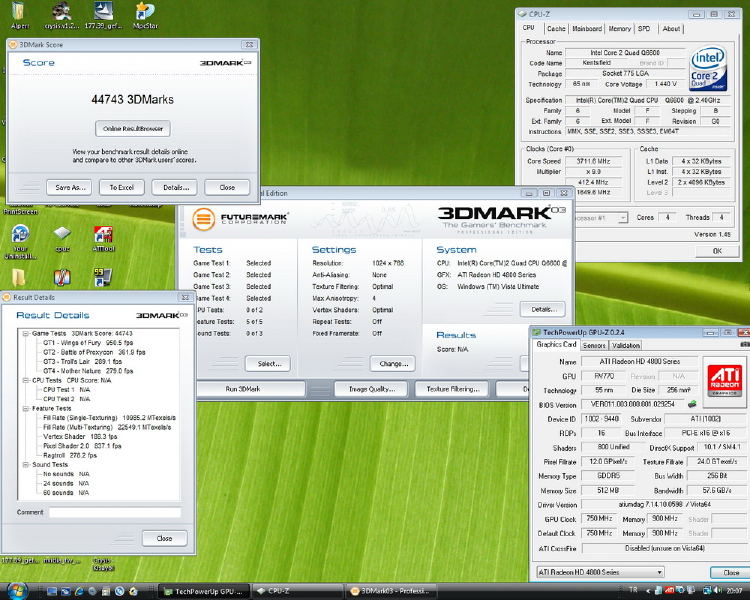Viewport: 750px width, 600px height.
Task: Launch Internet Explorer from quick launch
Action: click(79, 591)
